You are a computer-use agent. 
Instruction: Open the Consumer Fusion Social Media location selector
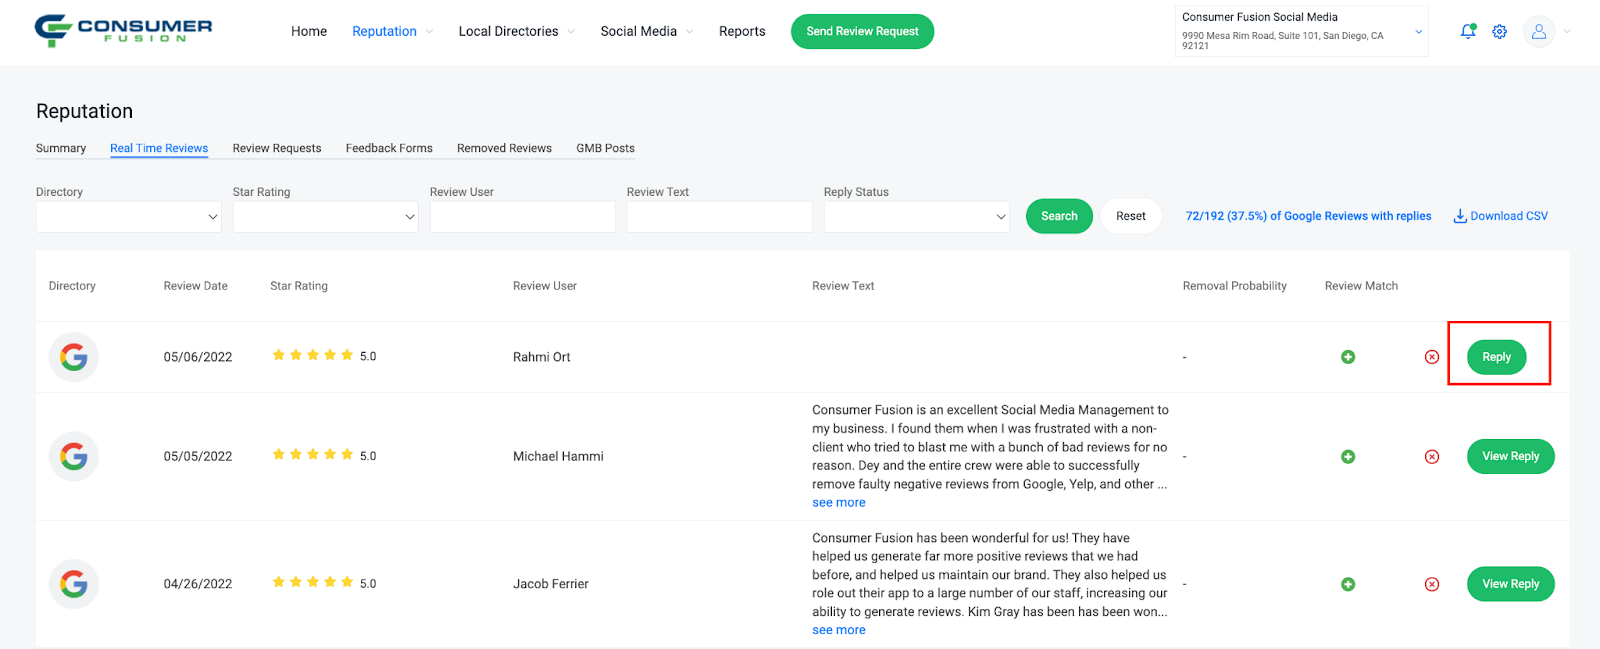click(x=1301, y=31)
